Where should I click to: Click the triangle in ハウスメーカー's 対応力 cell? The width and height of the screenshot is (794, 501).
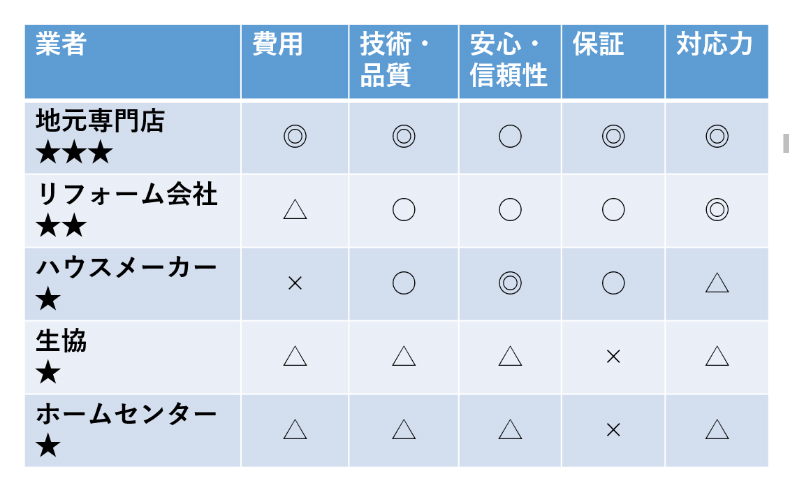coord(717,283)
